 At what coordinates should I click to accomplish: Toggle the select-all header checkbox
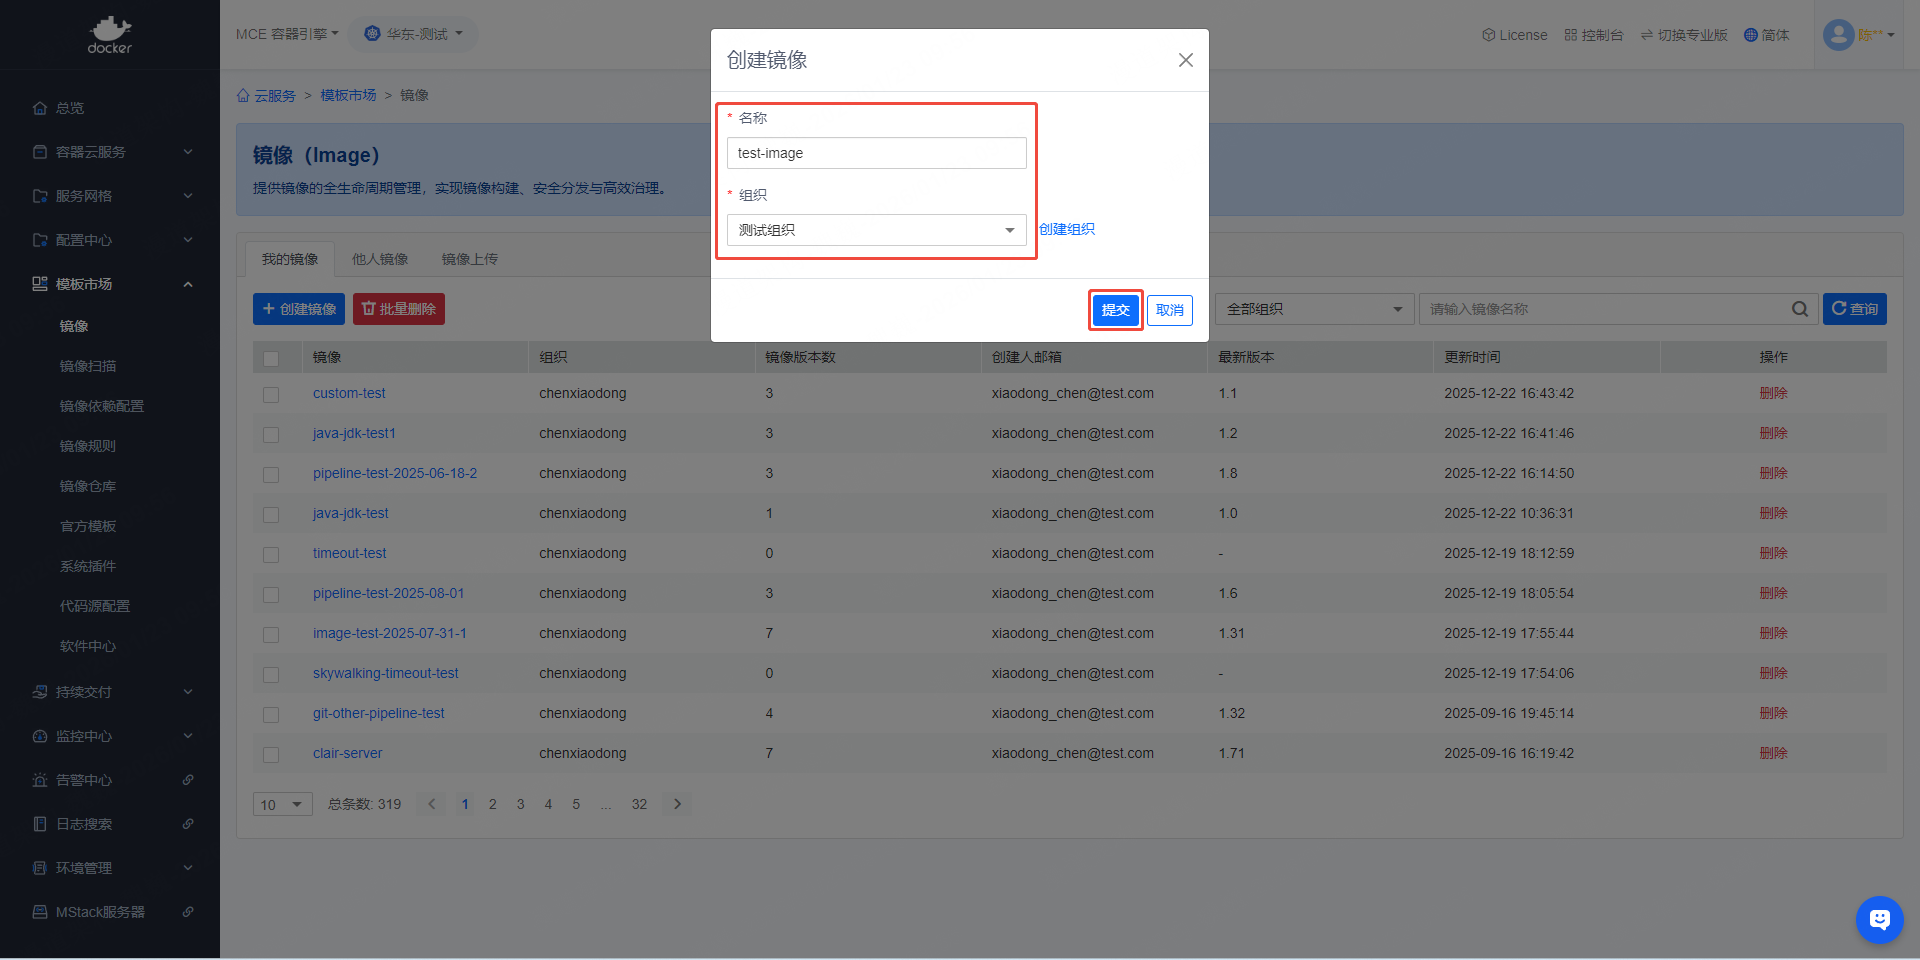(x=271, y=358)
